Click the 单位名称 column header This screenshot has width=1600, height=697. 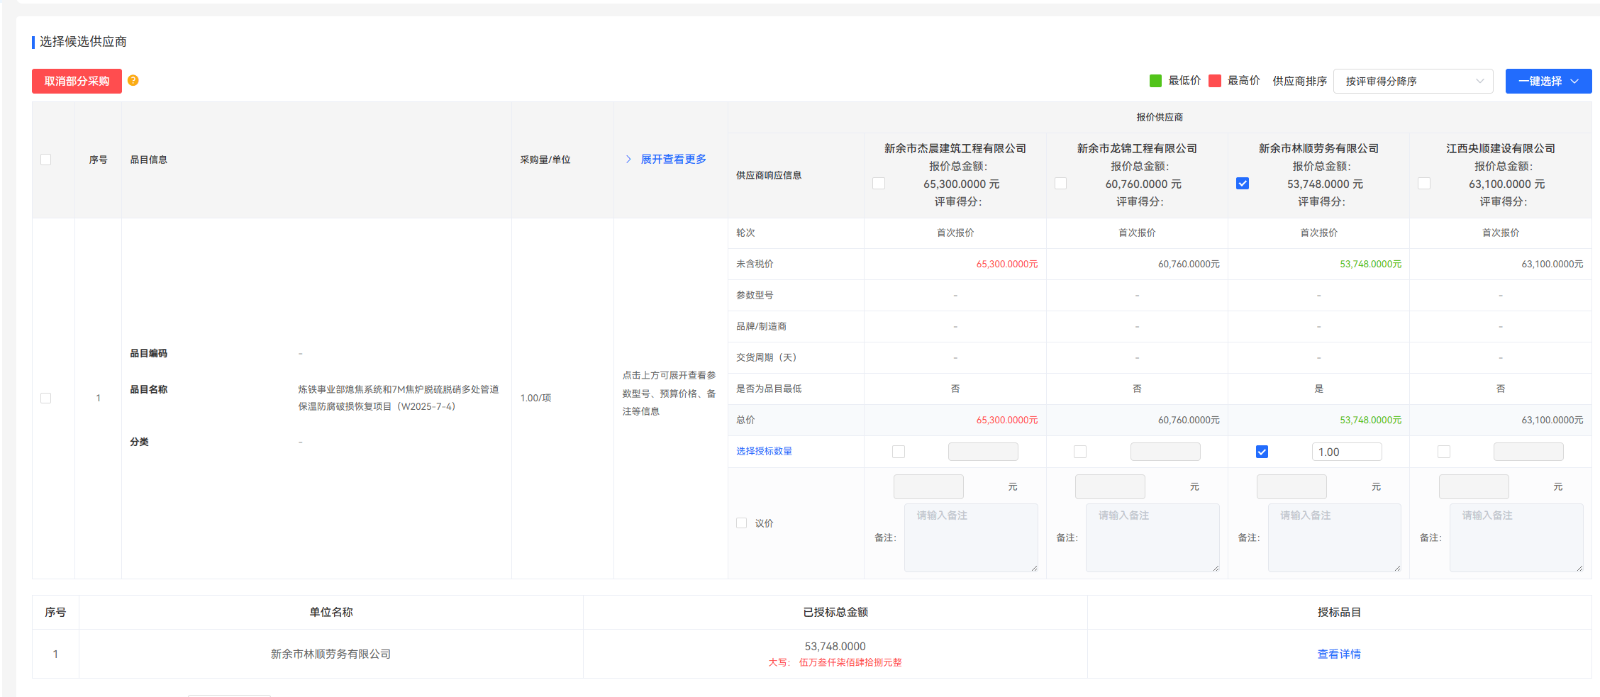click(331, 612)
